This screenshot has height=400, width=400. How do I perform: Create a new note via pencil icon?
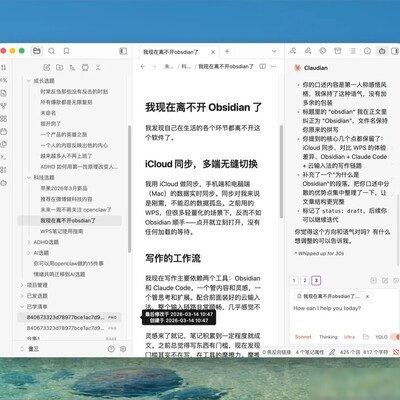(x=47, y=67)
